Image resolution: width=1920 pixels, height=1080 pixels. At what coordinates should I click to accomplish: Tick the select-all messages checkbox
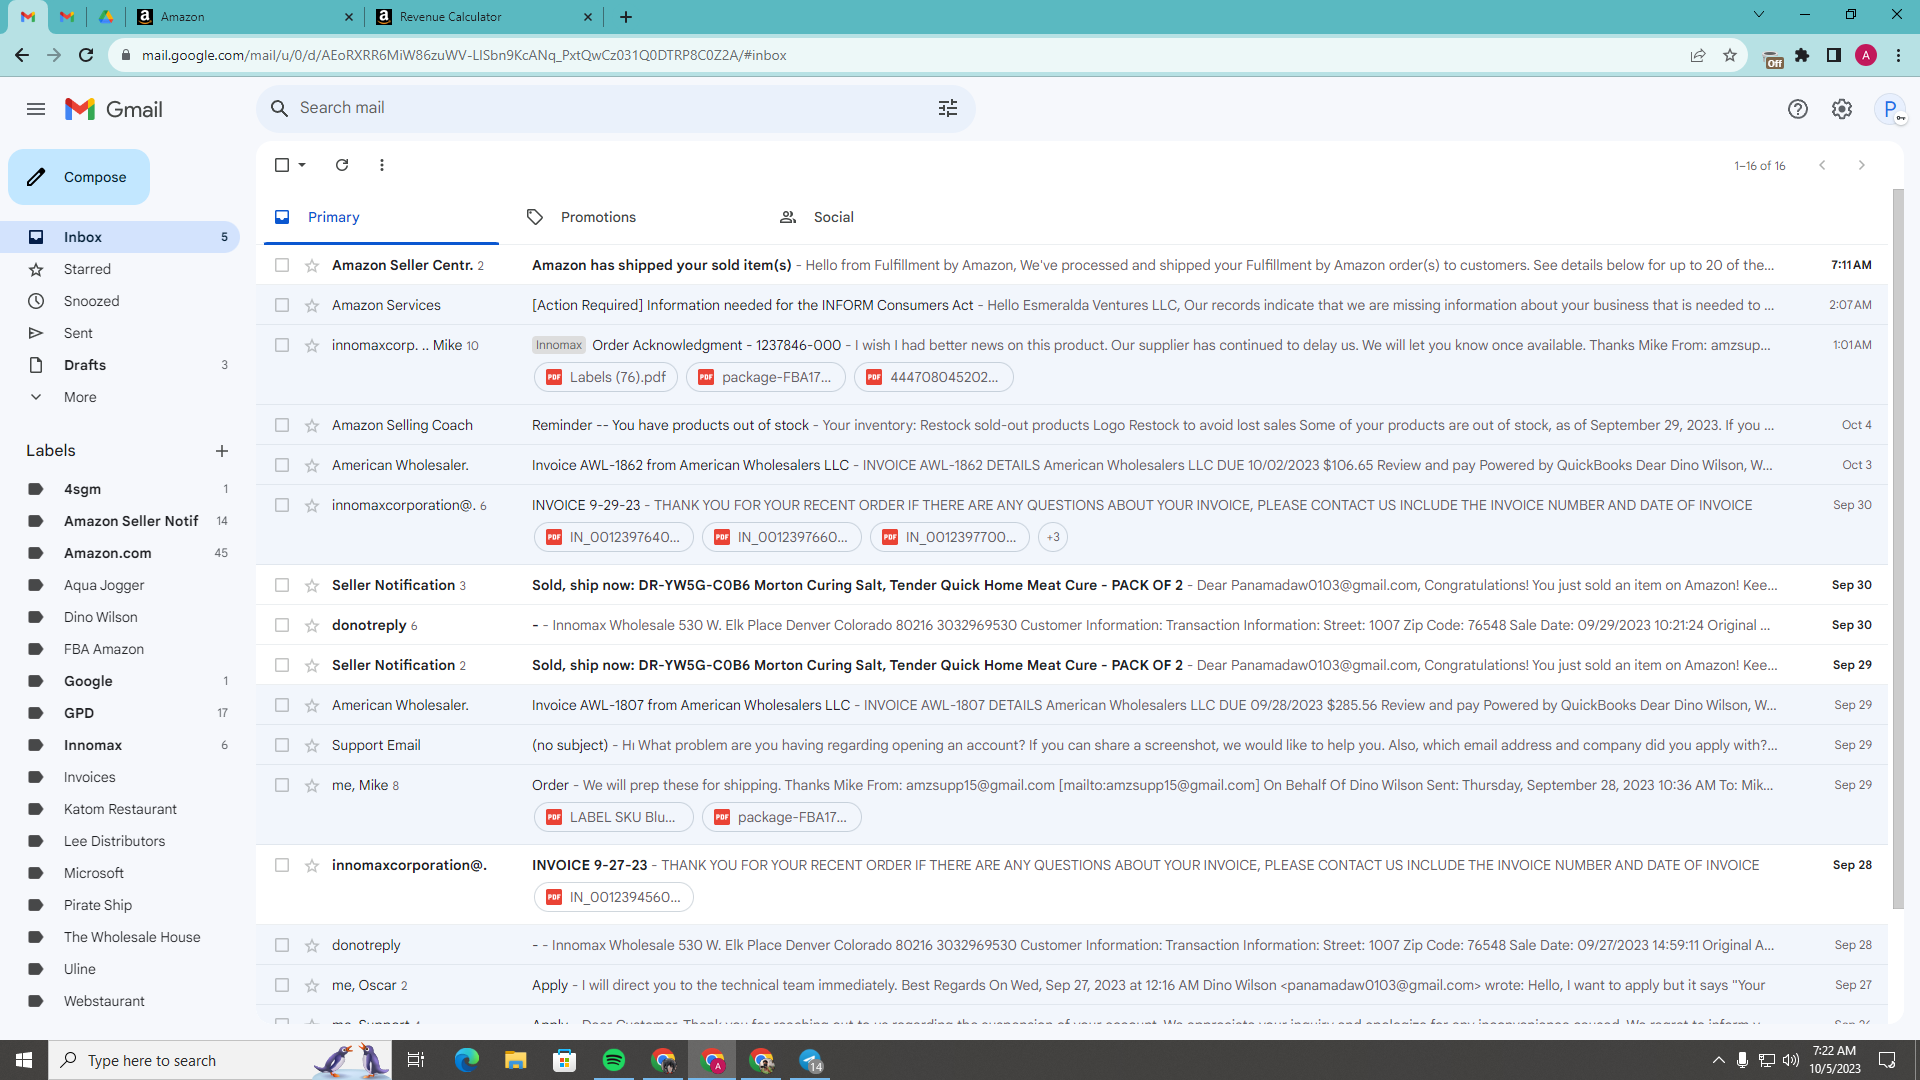click(x=282, y=165)
